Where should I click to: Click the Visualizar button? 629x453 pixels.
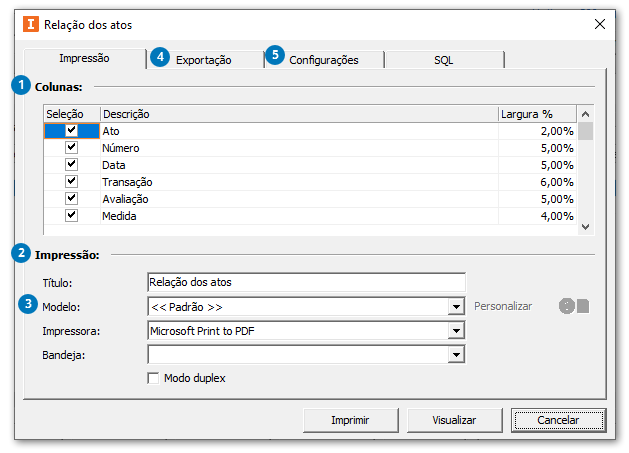point(454,421)
